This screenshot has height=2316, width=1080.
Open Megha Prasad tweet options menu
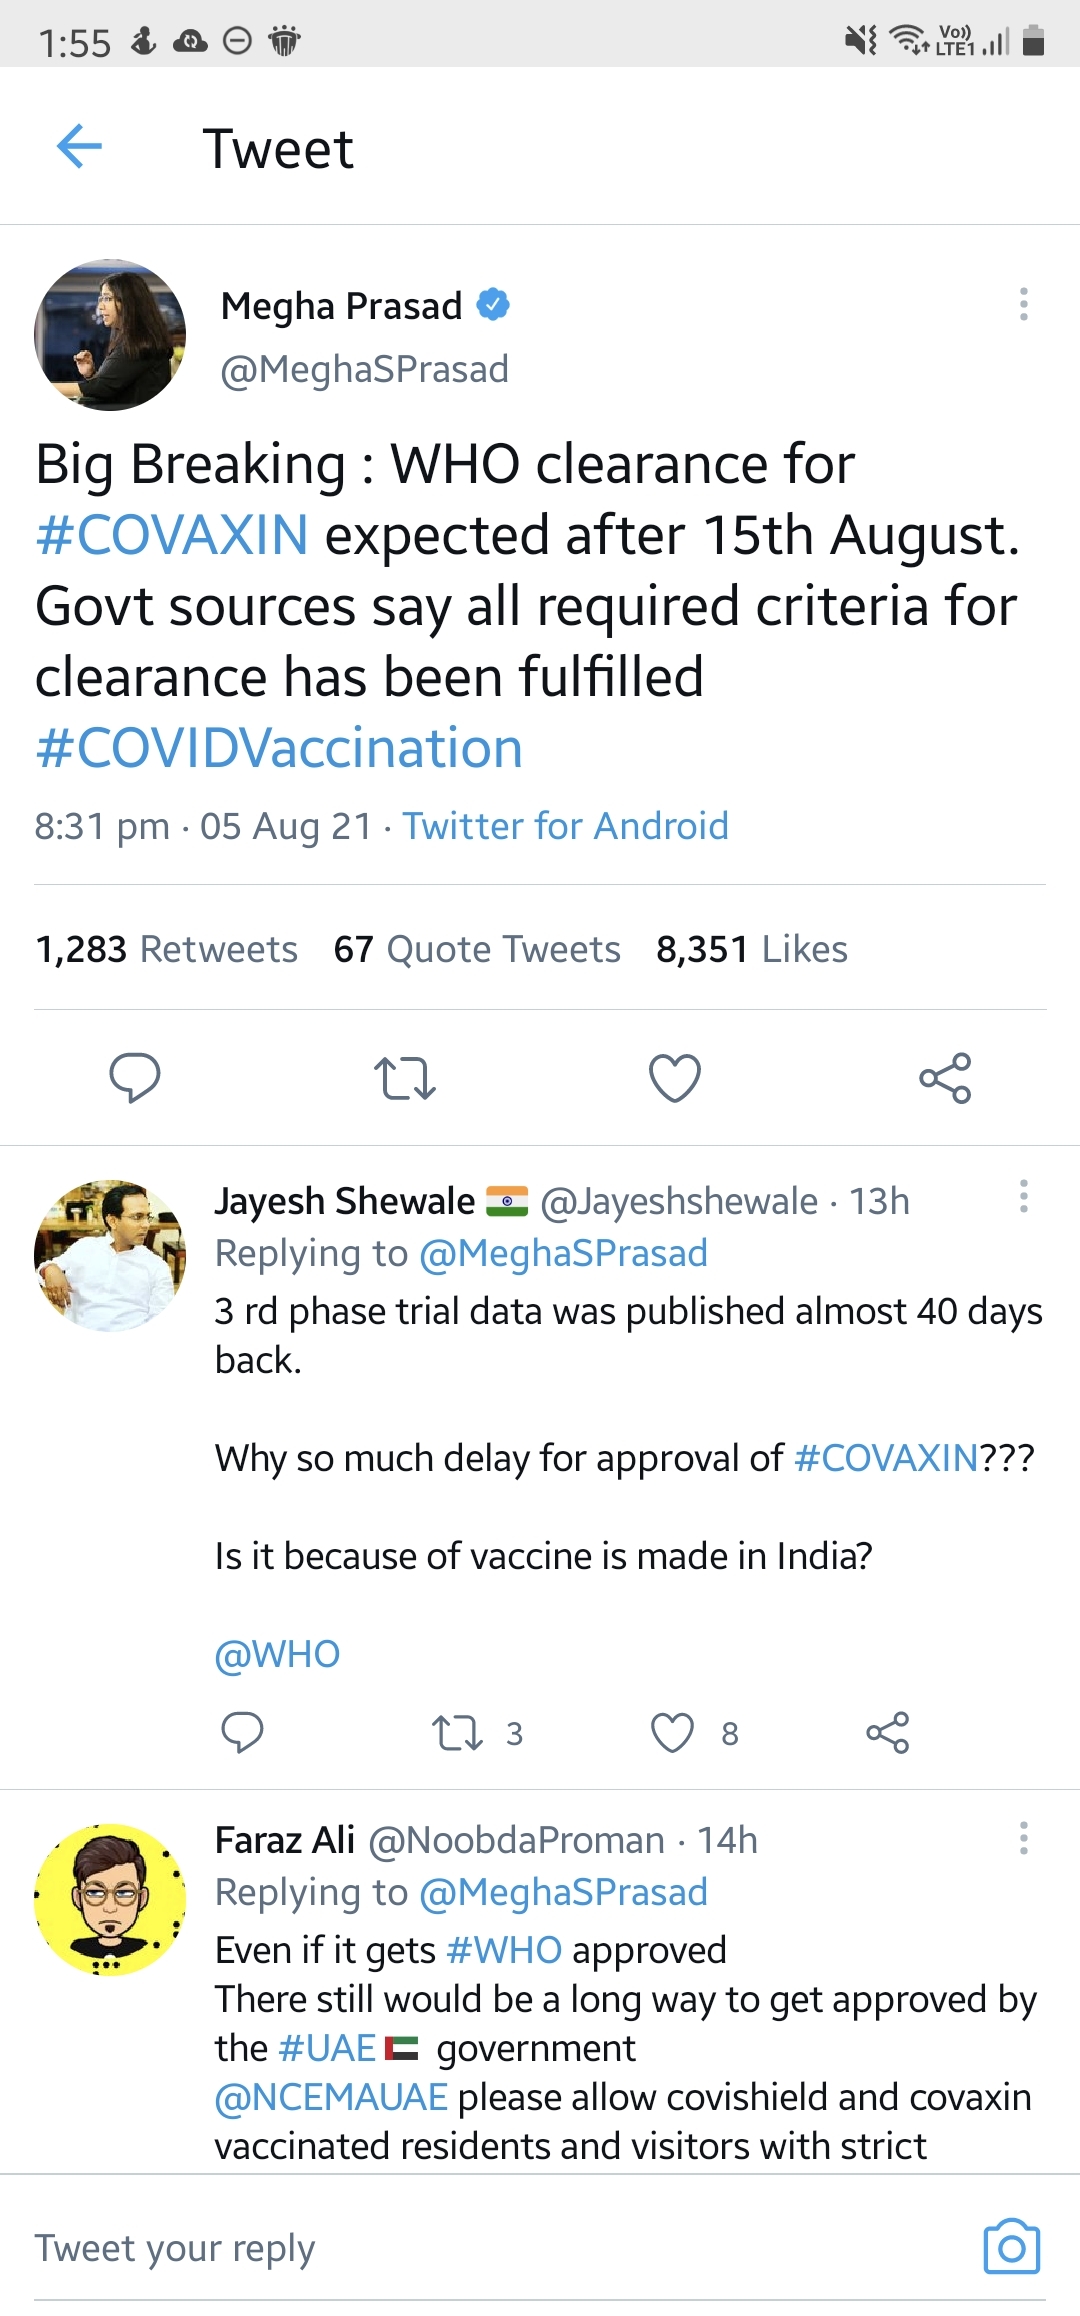pos(1023,304)
